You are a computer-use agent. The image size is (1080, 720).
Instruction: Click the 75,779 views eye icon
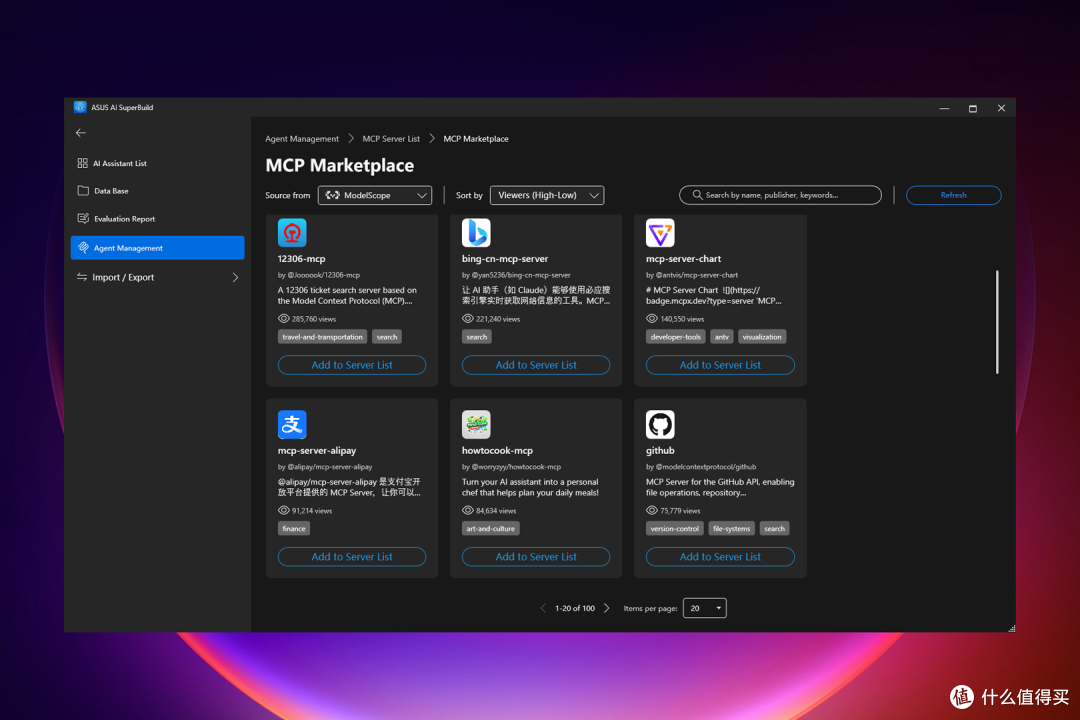[652, 510]
